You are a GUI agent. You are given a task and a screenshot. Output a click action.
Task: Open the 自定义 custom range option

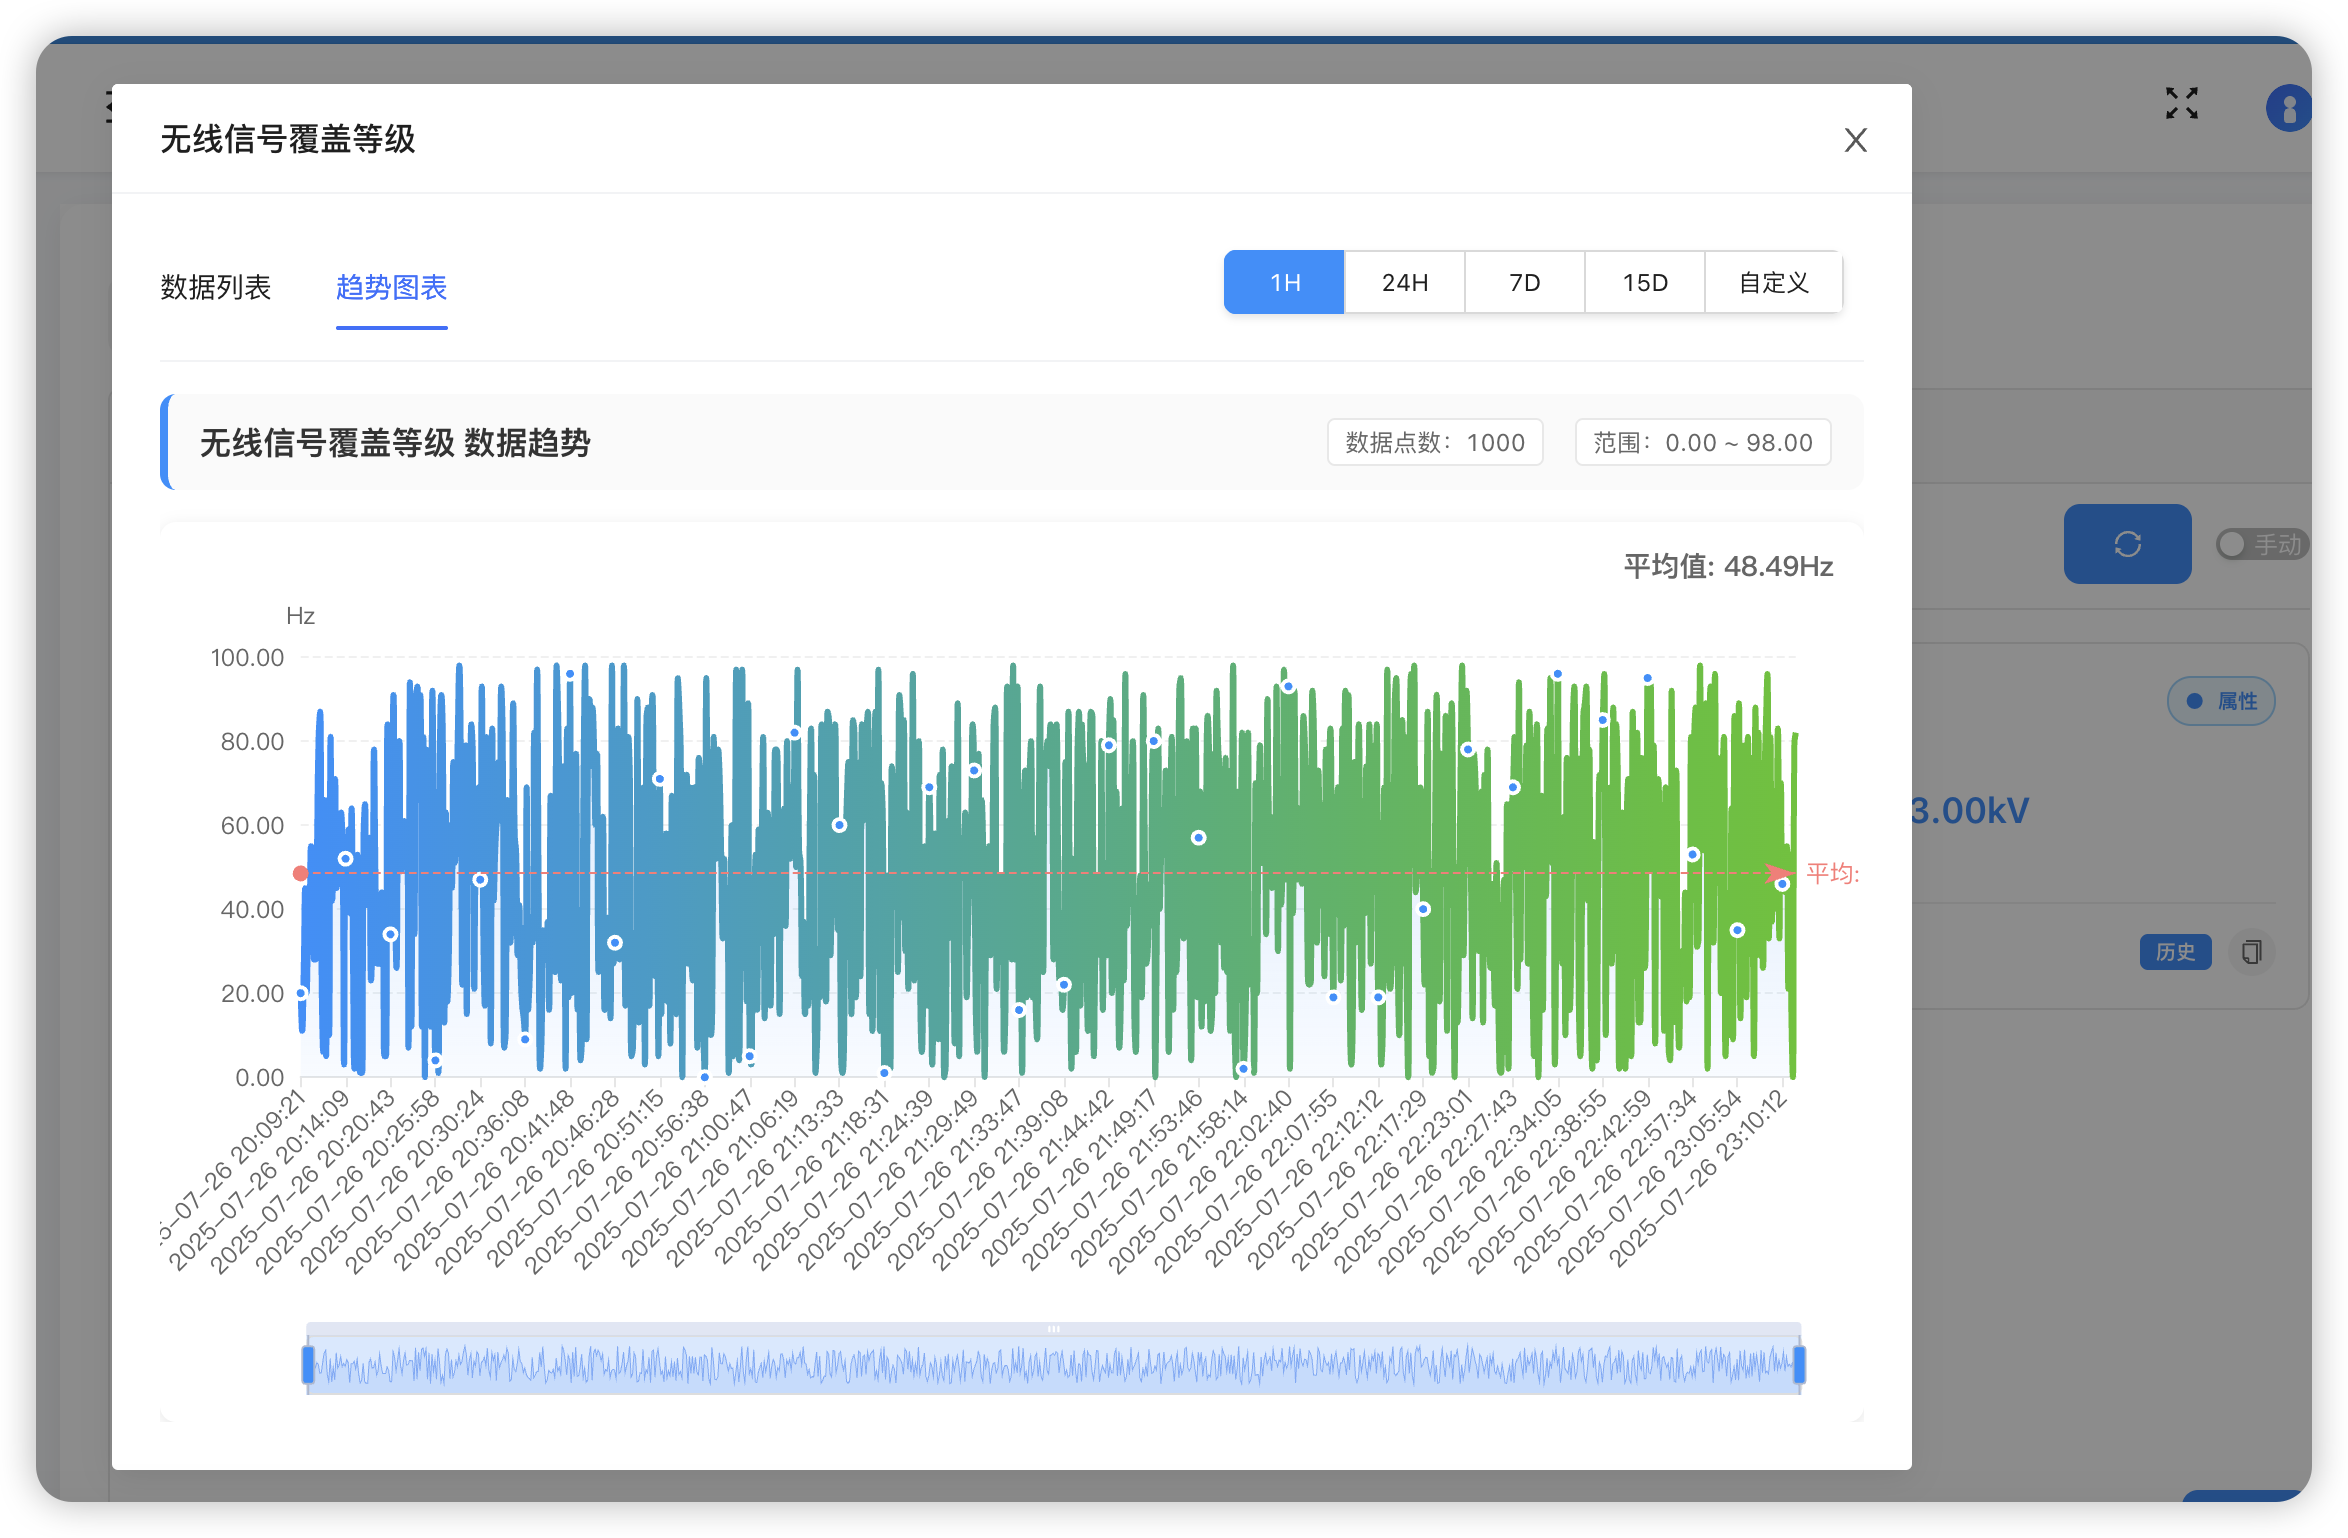point(1773,282)
